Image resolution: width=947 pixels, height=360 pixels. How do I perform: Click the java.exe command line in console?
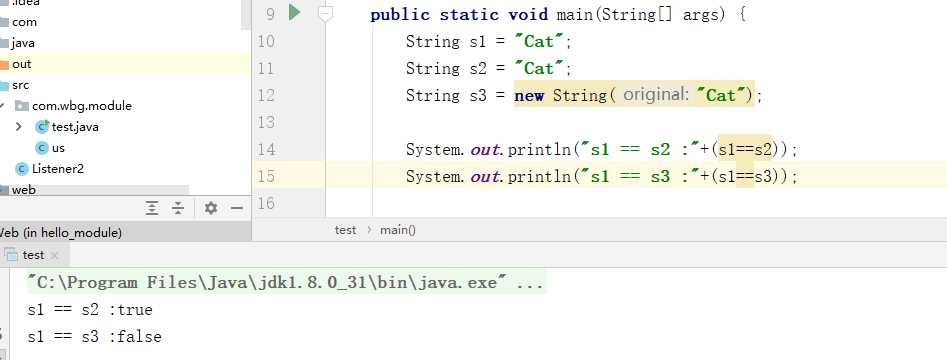click(286, 282)
